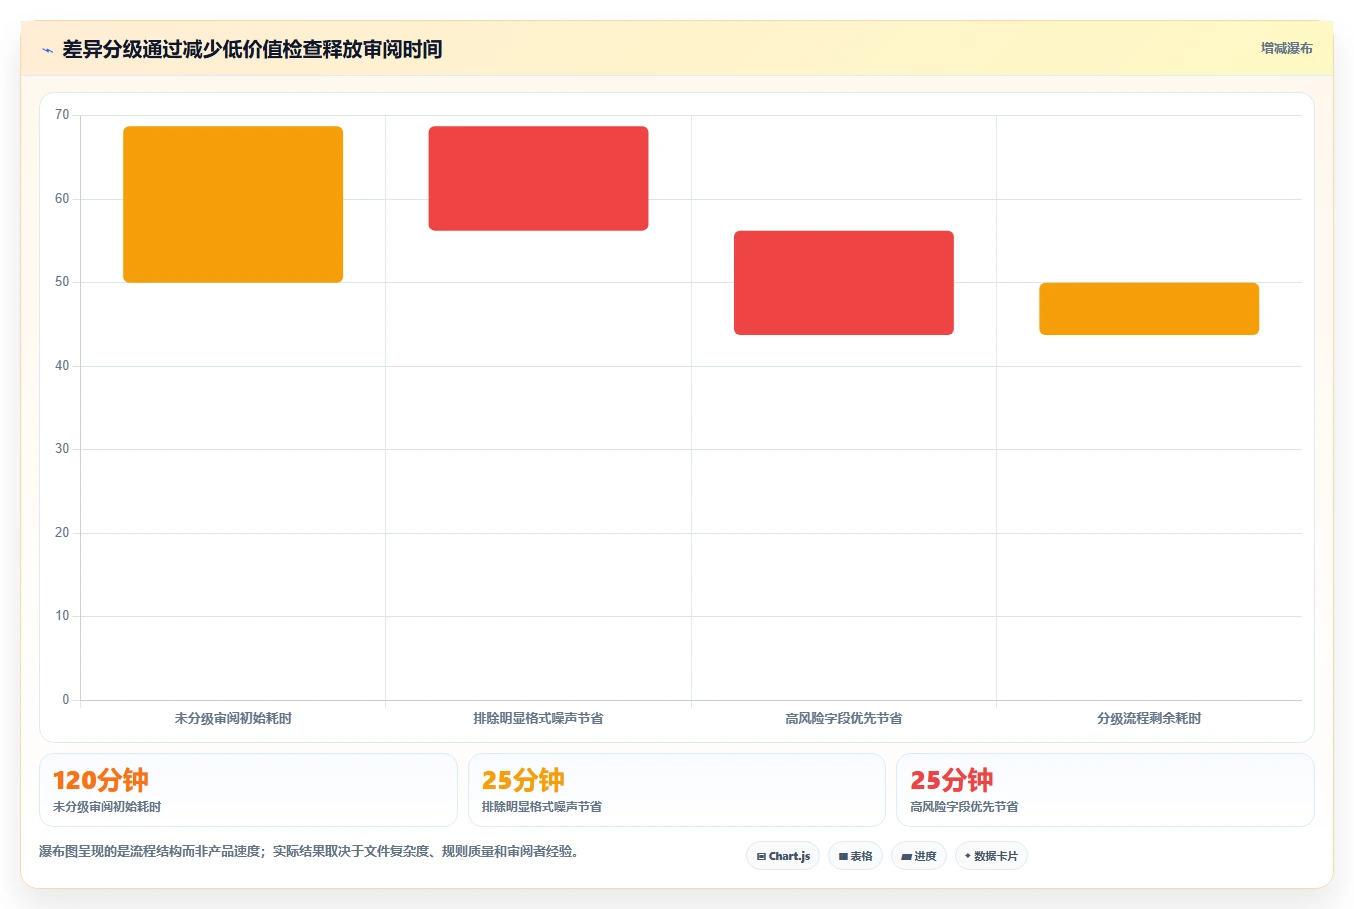Click the y-axis value 50
Screen dimensions: 1354x909
click(62, 282)
